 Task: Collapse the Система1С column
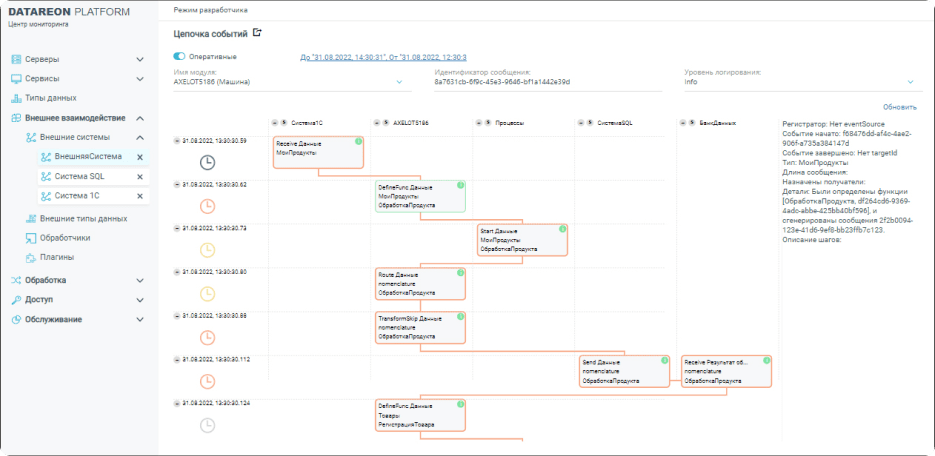tap(275, 123)
